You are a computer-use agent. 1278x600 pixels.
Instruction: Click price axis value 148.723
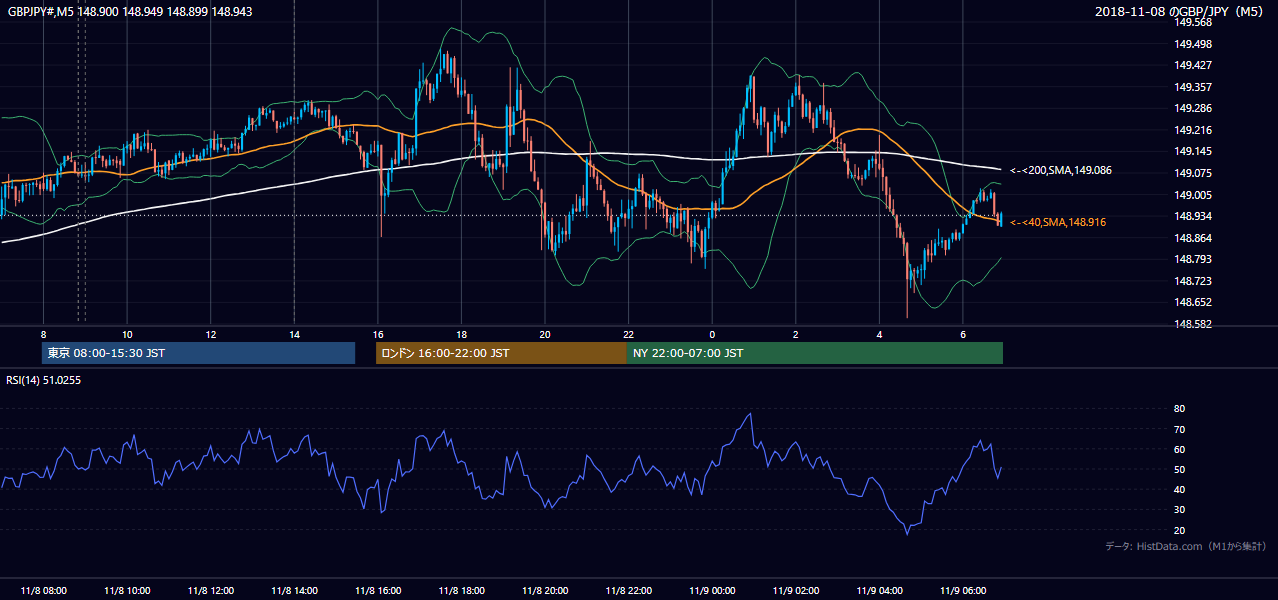click(1194, 281)
